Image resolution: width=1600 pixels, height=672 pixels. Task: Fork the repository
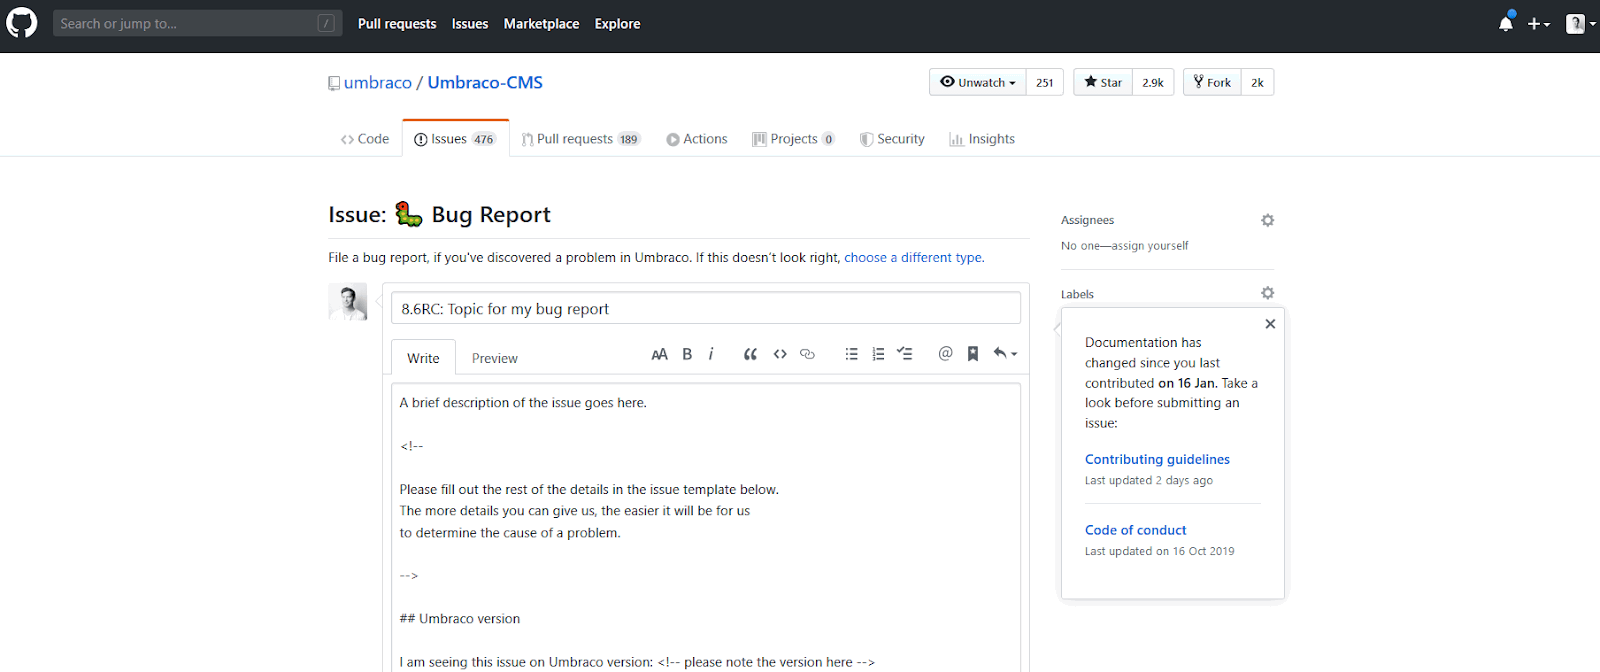coord(1212,82)
